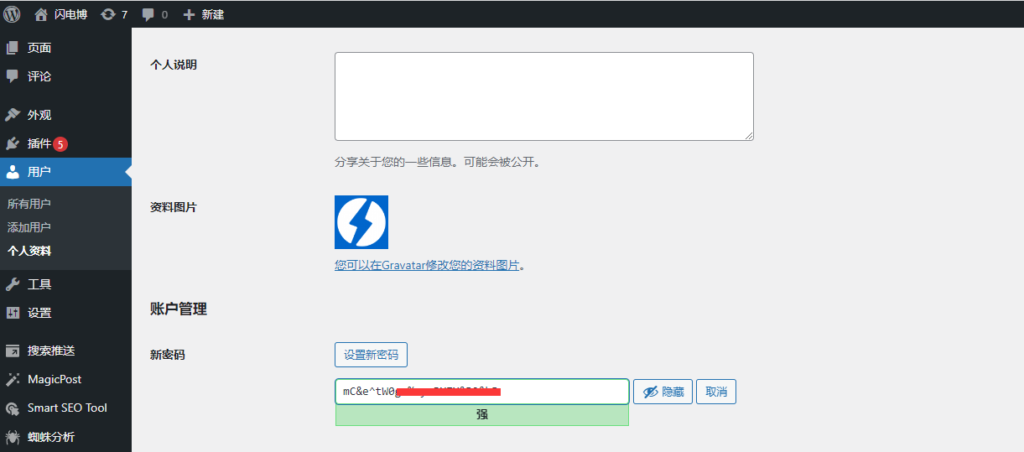Go to 所有用户 submenu
Viewport: 1024px width, 452px height.
coord(29,204)
